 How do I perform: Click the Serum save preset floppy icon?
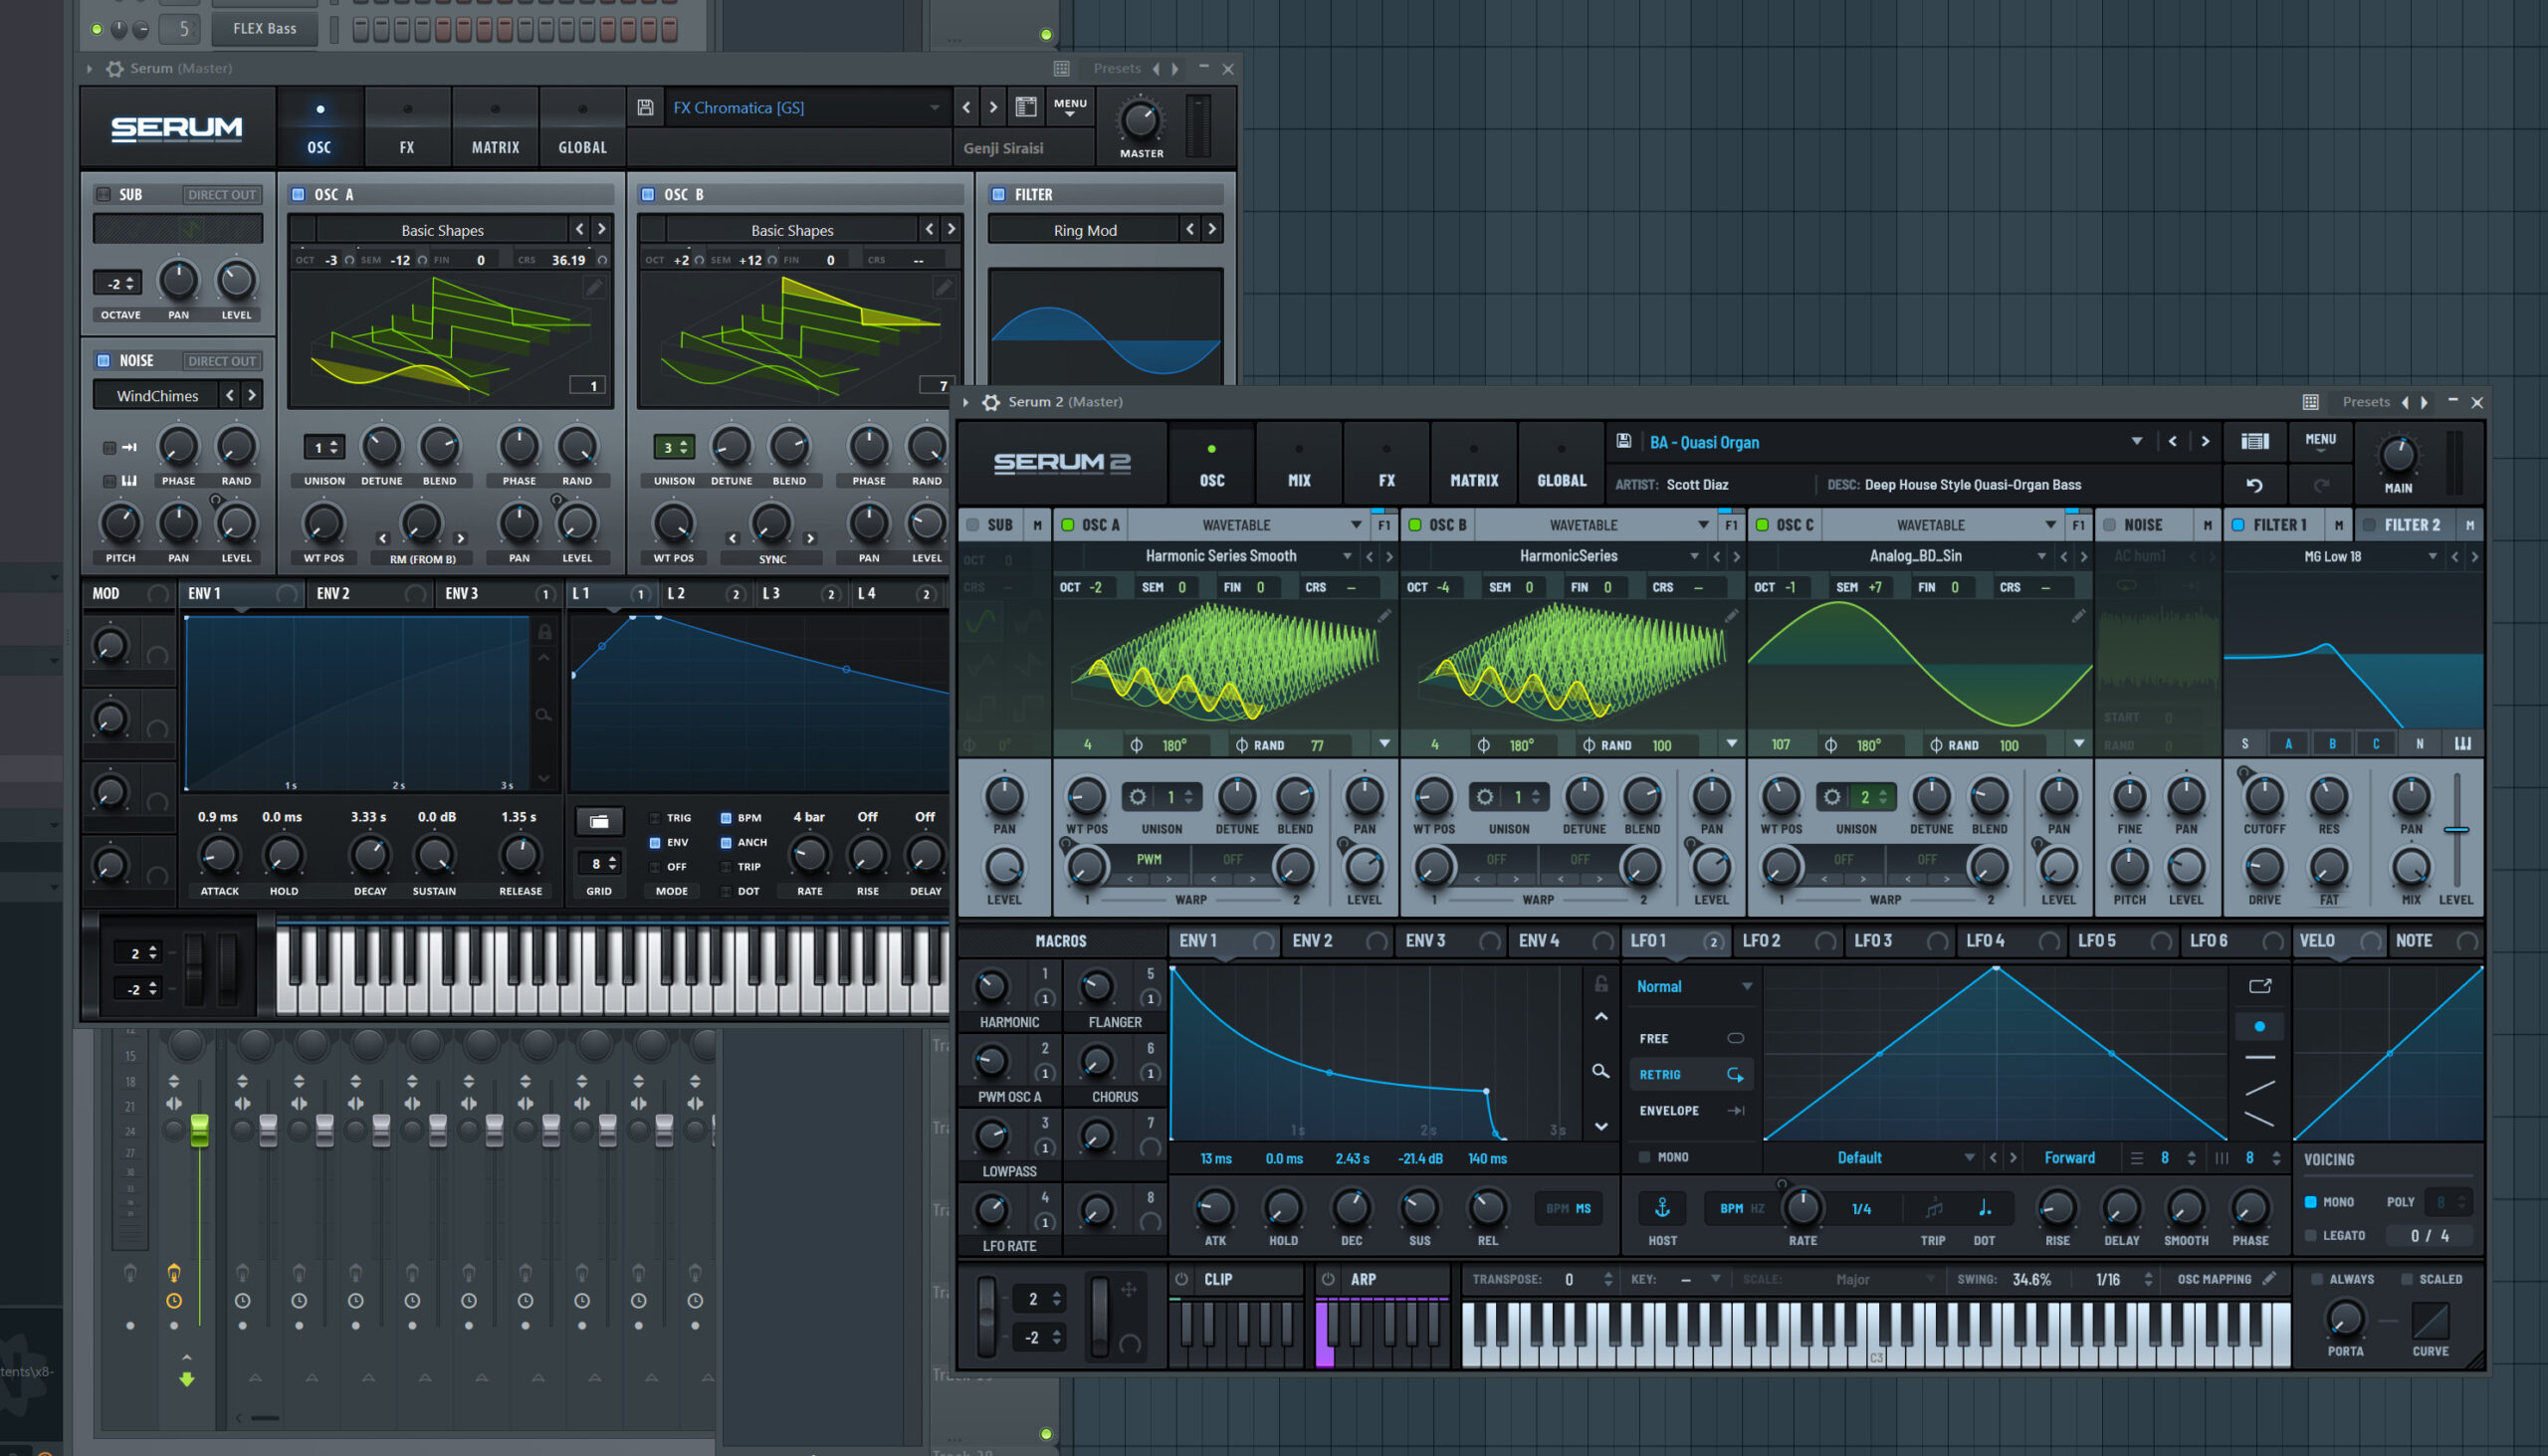pyautogui.click(x=645, y=107)
